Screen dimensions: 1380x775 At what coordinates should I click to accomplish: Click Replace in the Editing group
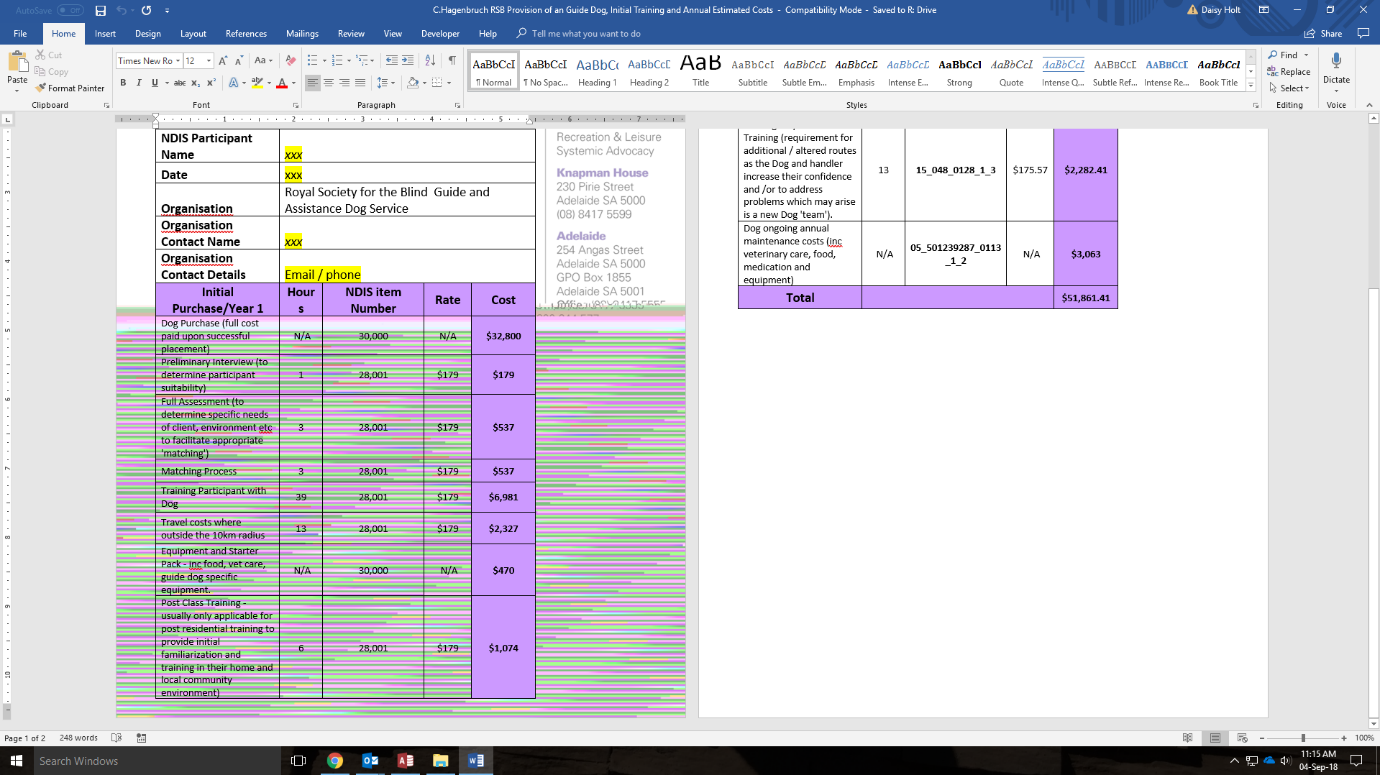[x=1288, y=72]
